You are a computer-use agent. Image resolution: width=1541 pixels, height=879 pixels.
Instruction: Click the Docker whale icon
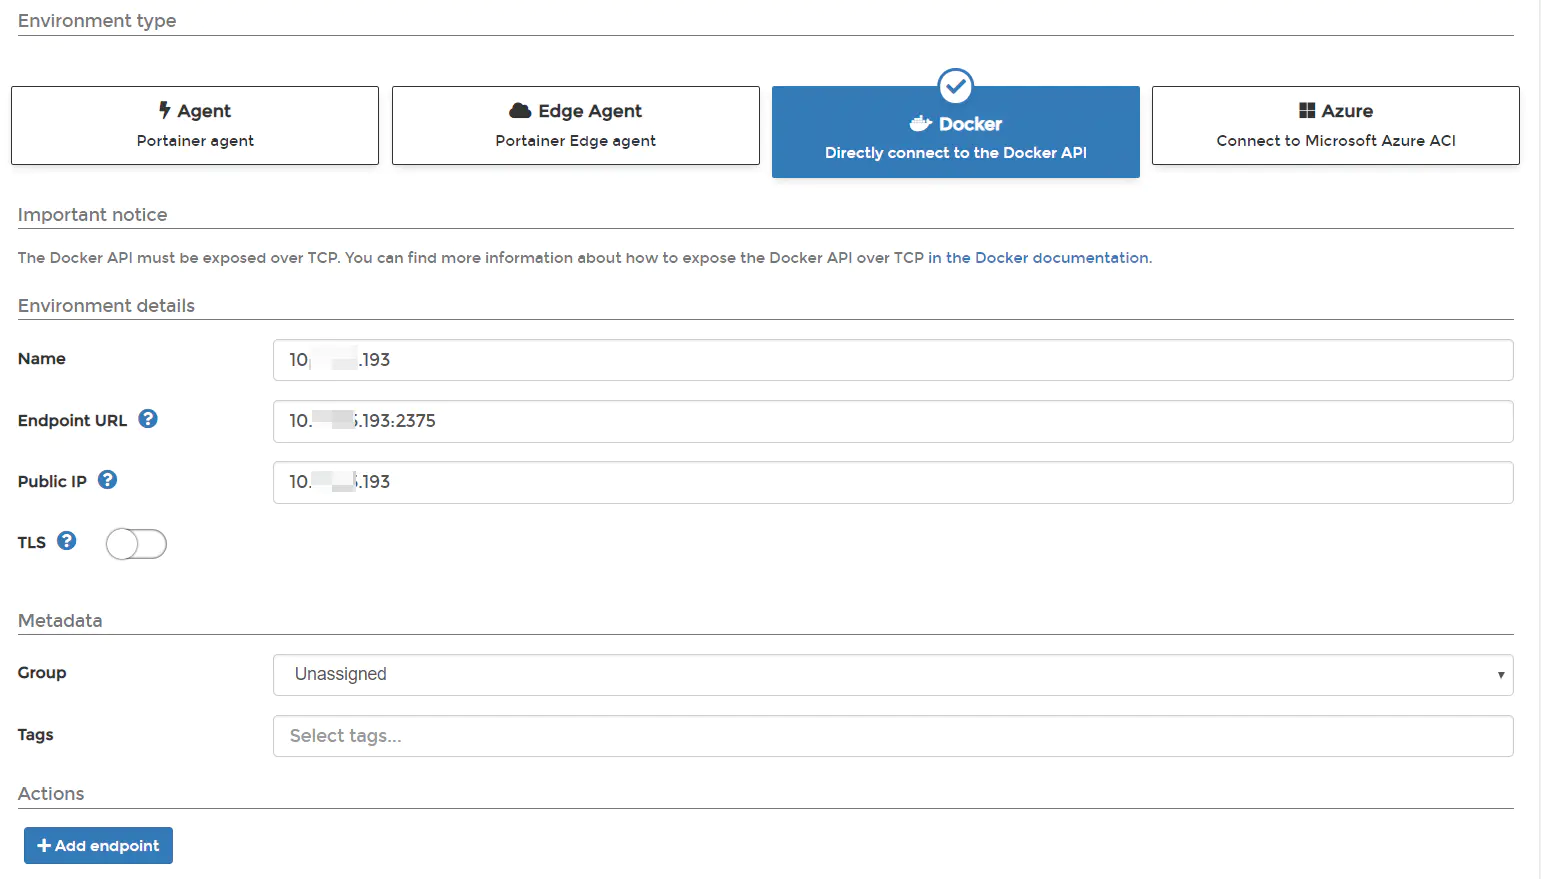click(x=921, y=124)
